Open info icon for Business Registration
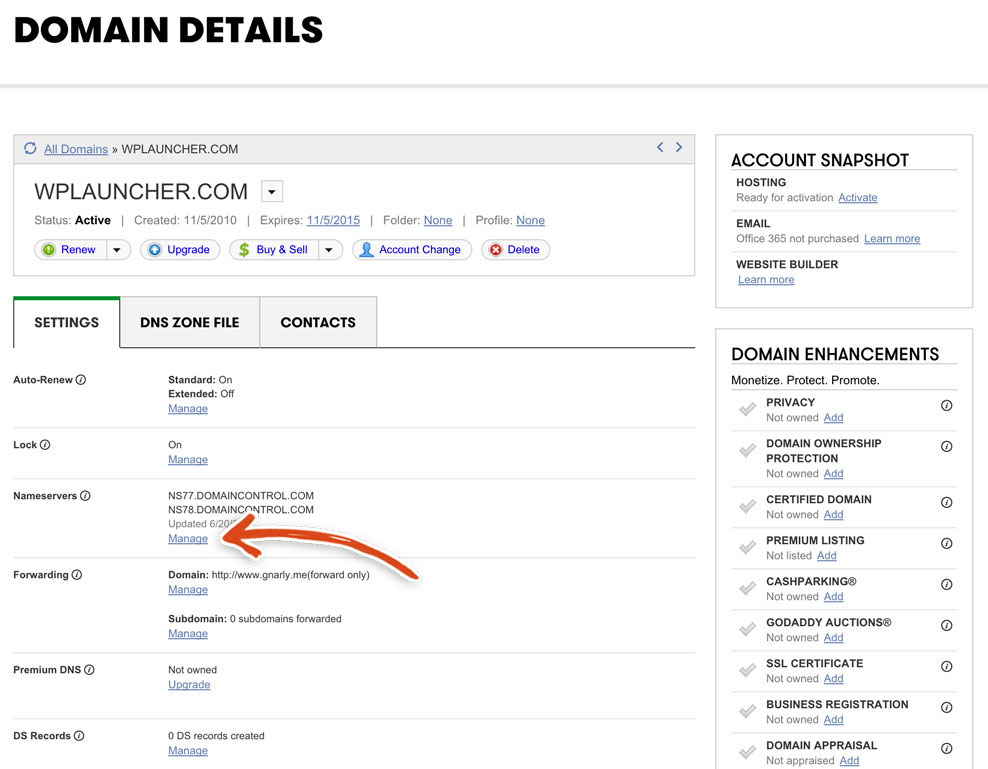Viewport: 988px width, 769px height. [x=946, y=707]
